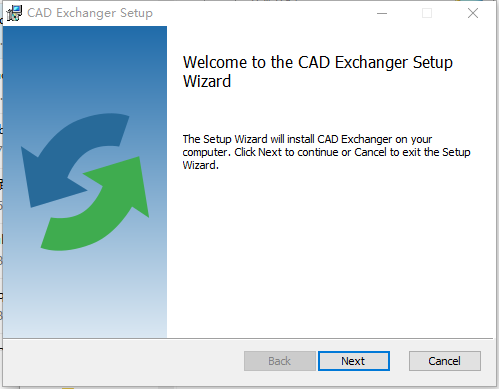Cancel the CAD Exchanger setup wizard
This screenshot has height=389, width=499.
point(445,361)
